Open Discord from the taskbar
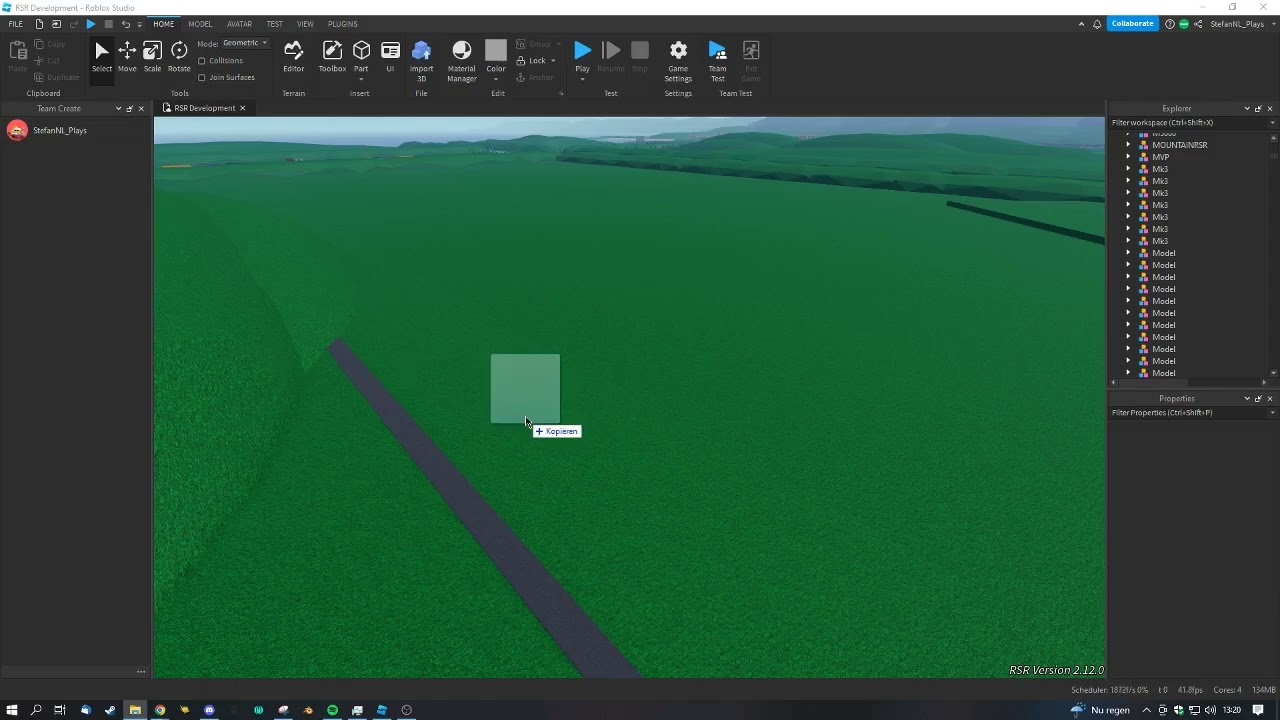The image size is (1280, 720). (x=209, y=710)
